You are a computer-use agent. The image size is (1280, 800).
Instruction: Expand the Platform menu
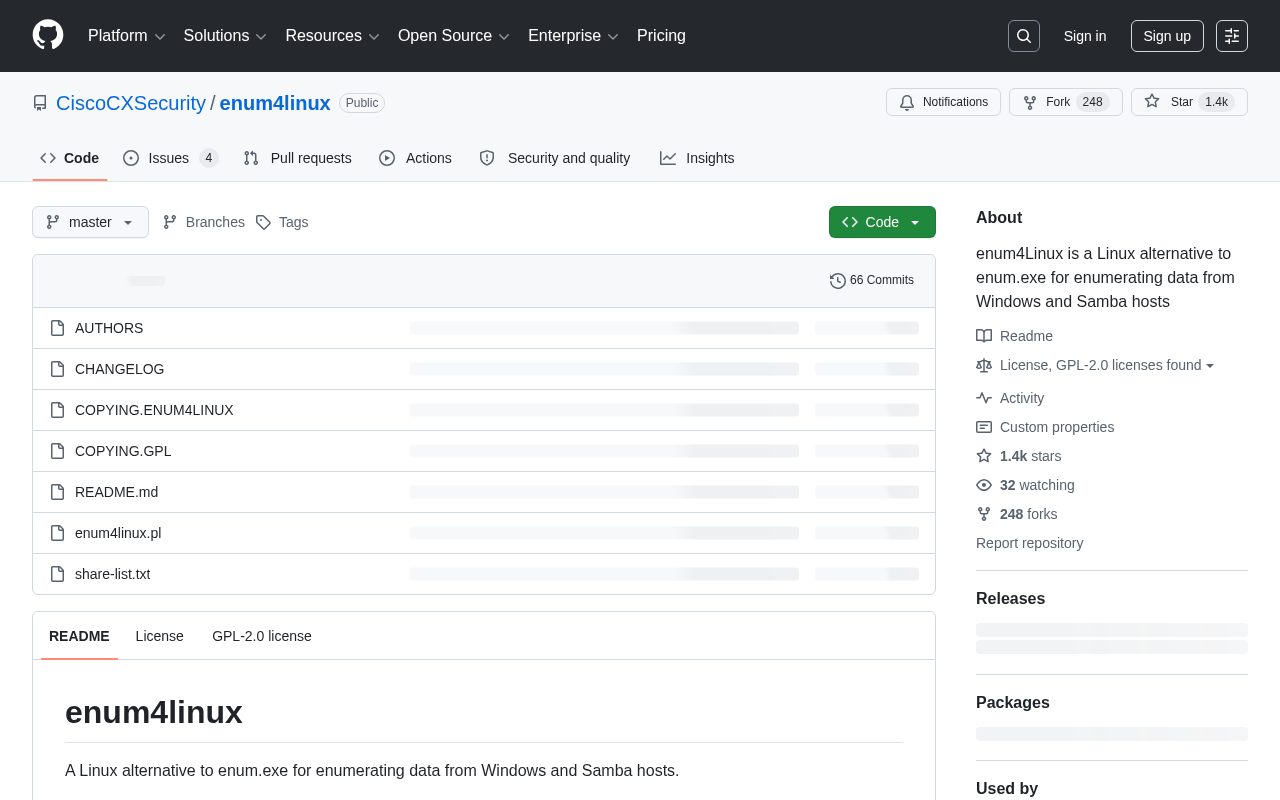[127, 36]
